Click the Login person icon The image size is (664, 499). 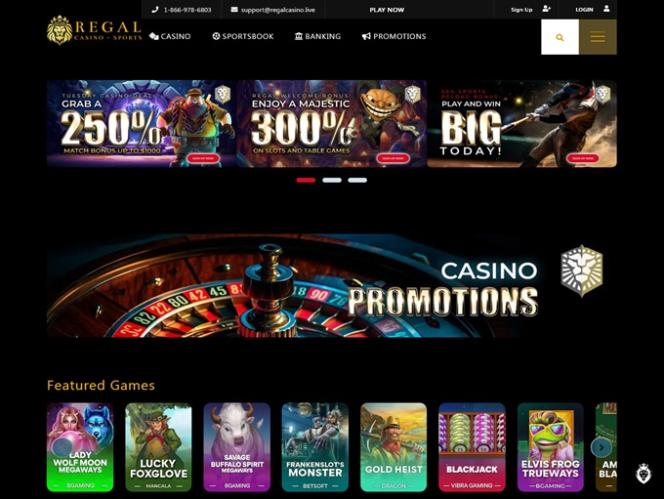click(606, 9)
